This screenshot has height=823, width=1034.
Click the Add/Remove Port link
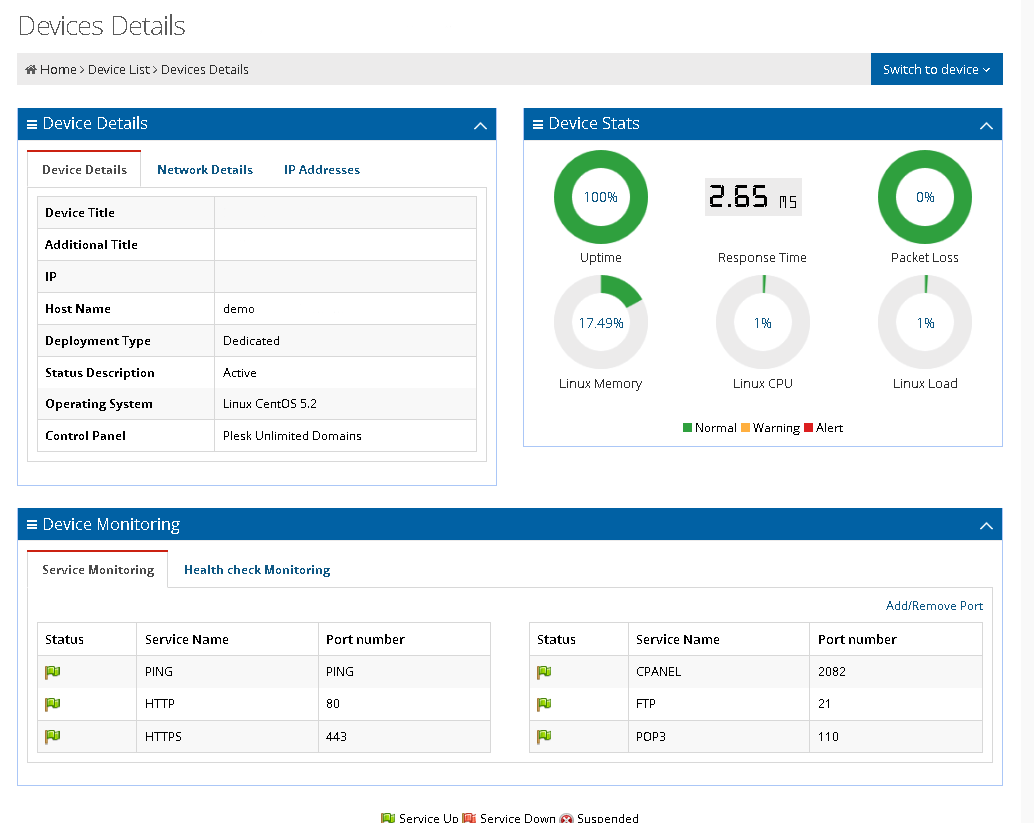click(934, 606)
